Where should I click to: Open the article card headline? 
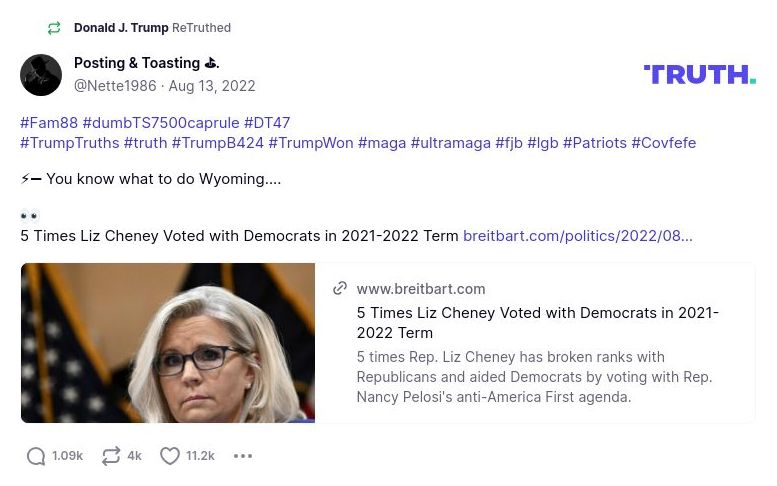(x=537, y=322)
